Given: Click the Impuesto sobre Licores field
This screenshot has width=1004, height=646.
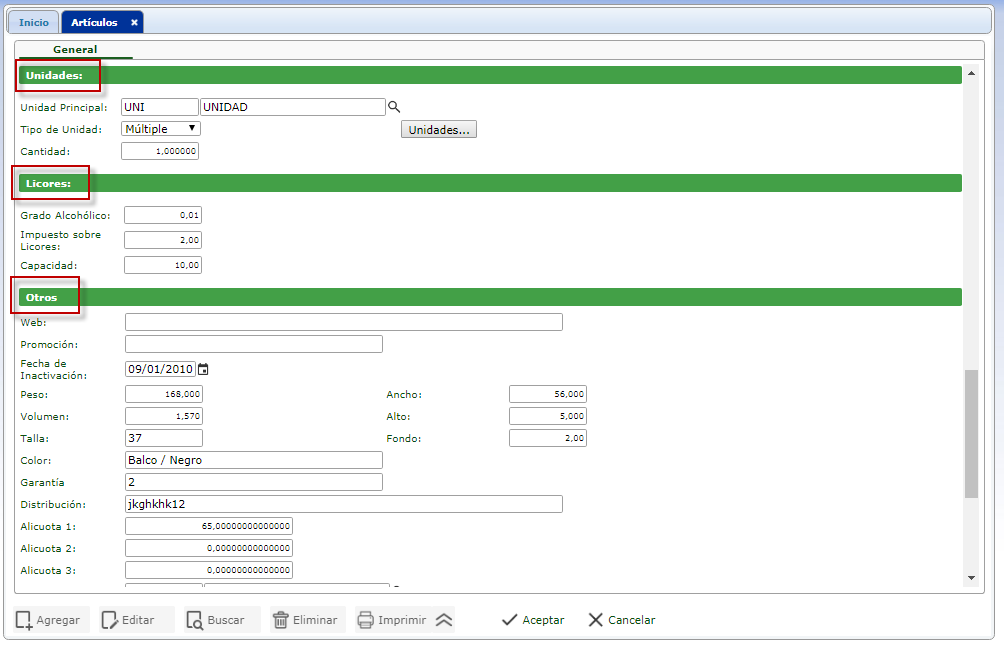Looking at the screenshot, I should [x=163, y=240].
